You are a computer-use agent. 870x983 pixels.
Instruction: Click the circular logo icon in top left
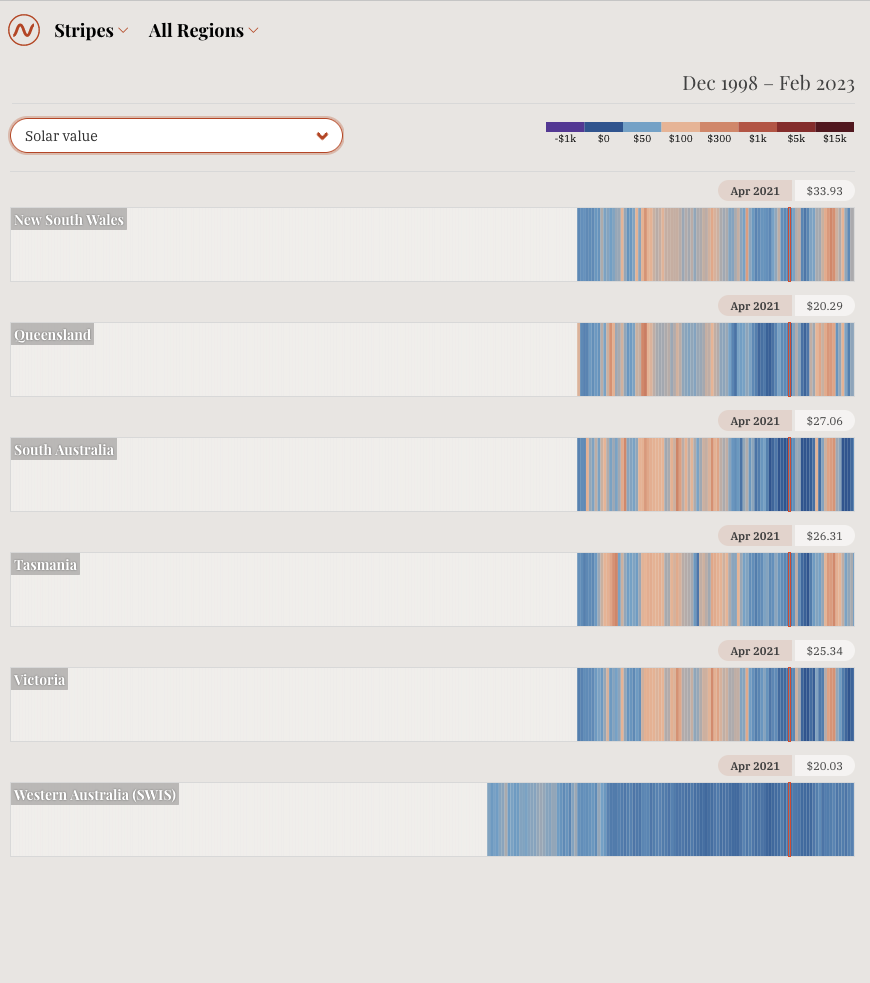[x=23, y=30]
